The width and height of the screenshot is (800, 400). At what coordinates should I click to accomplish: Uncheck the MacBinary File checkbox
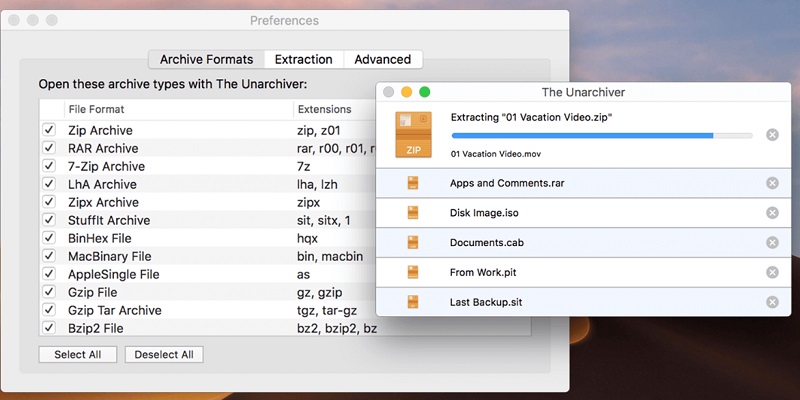pyautogui.click(x=49, y=256)
